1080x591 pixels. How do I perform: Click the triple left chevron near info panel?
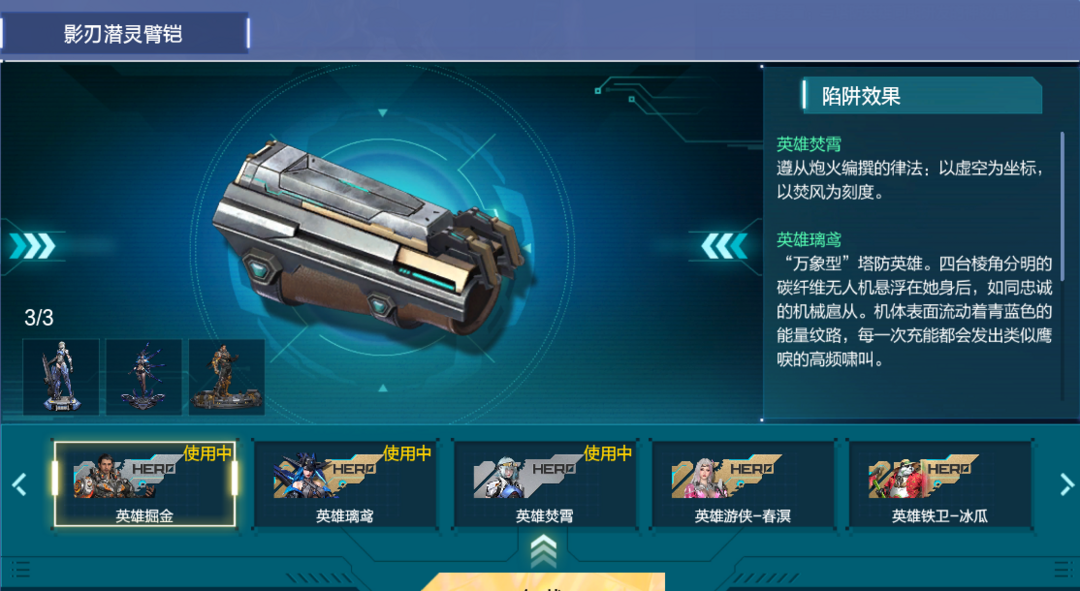724,246
